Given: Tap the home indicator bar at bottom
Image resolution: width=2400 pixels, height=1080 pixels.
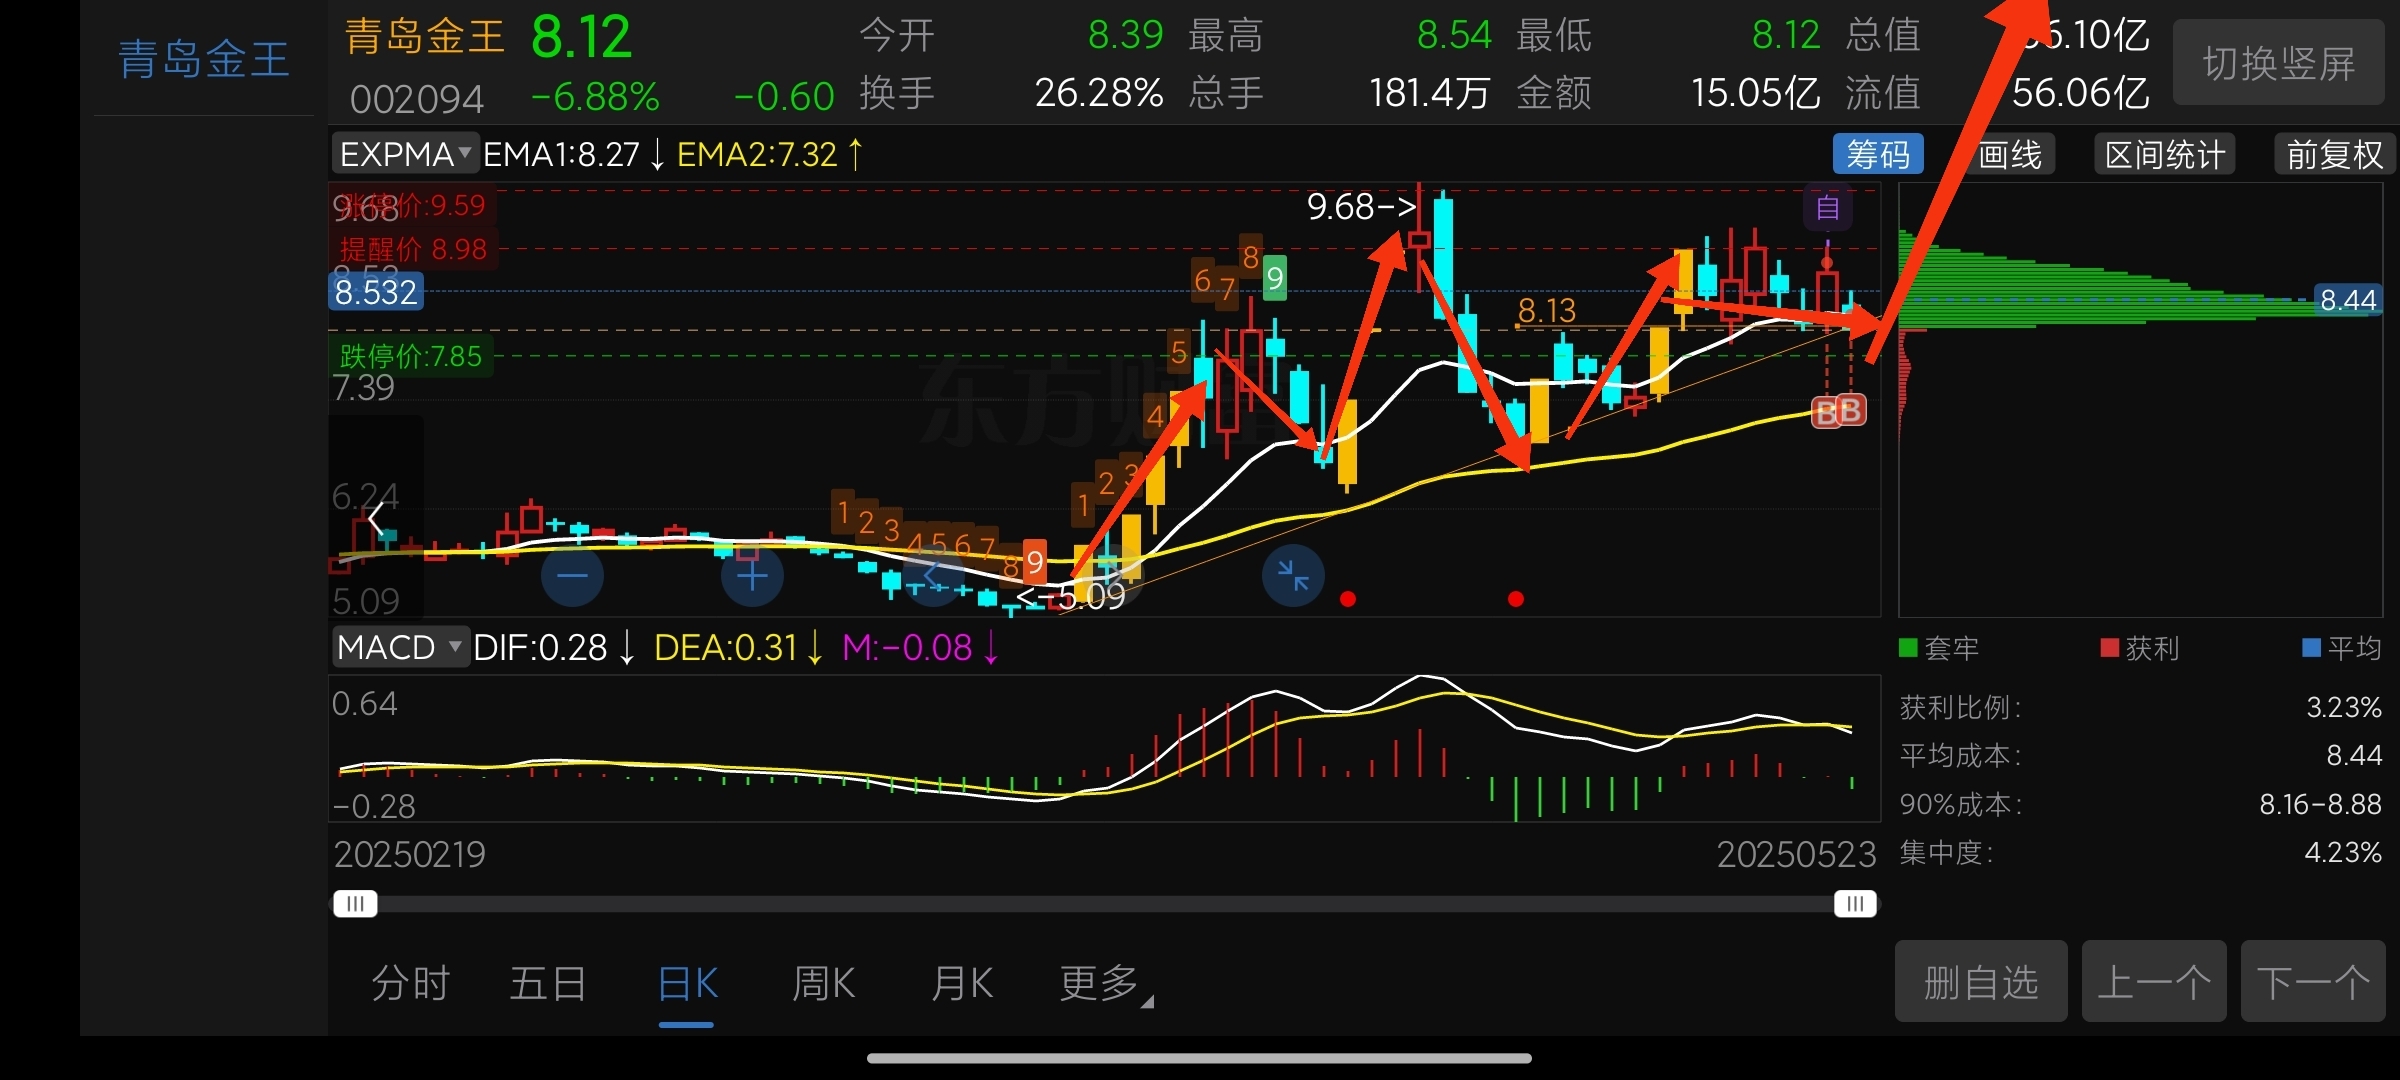Looking at the screenshot, I should (1199, 1058).
